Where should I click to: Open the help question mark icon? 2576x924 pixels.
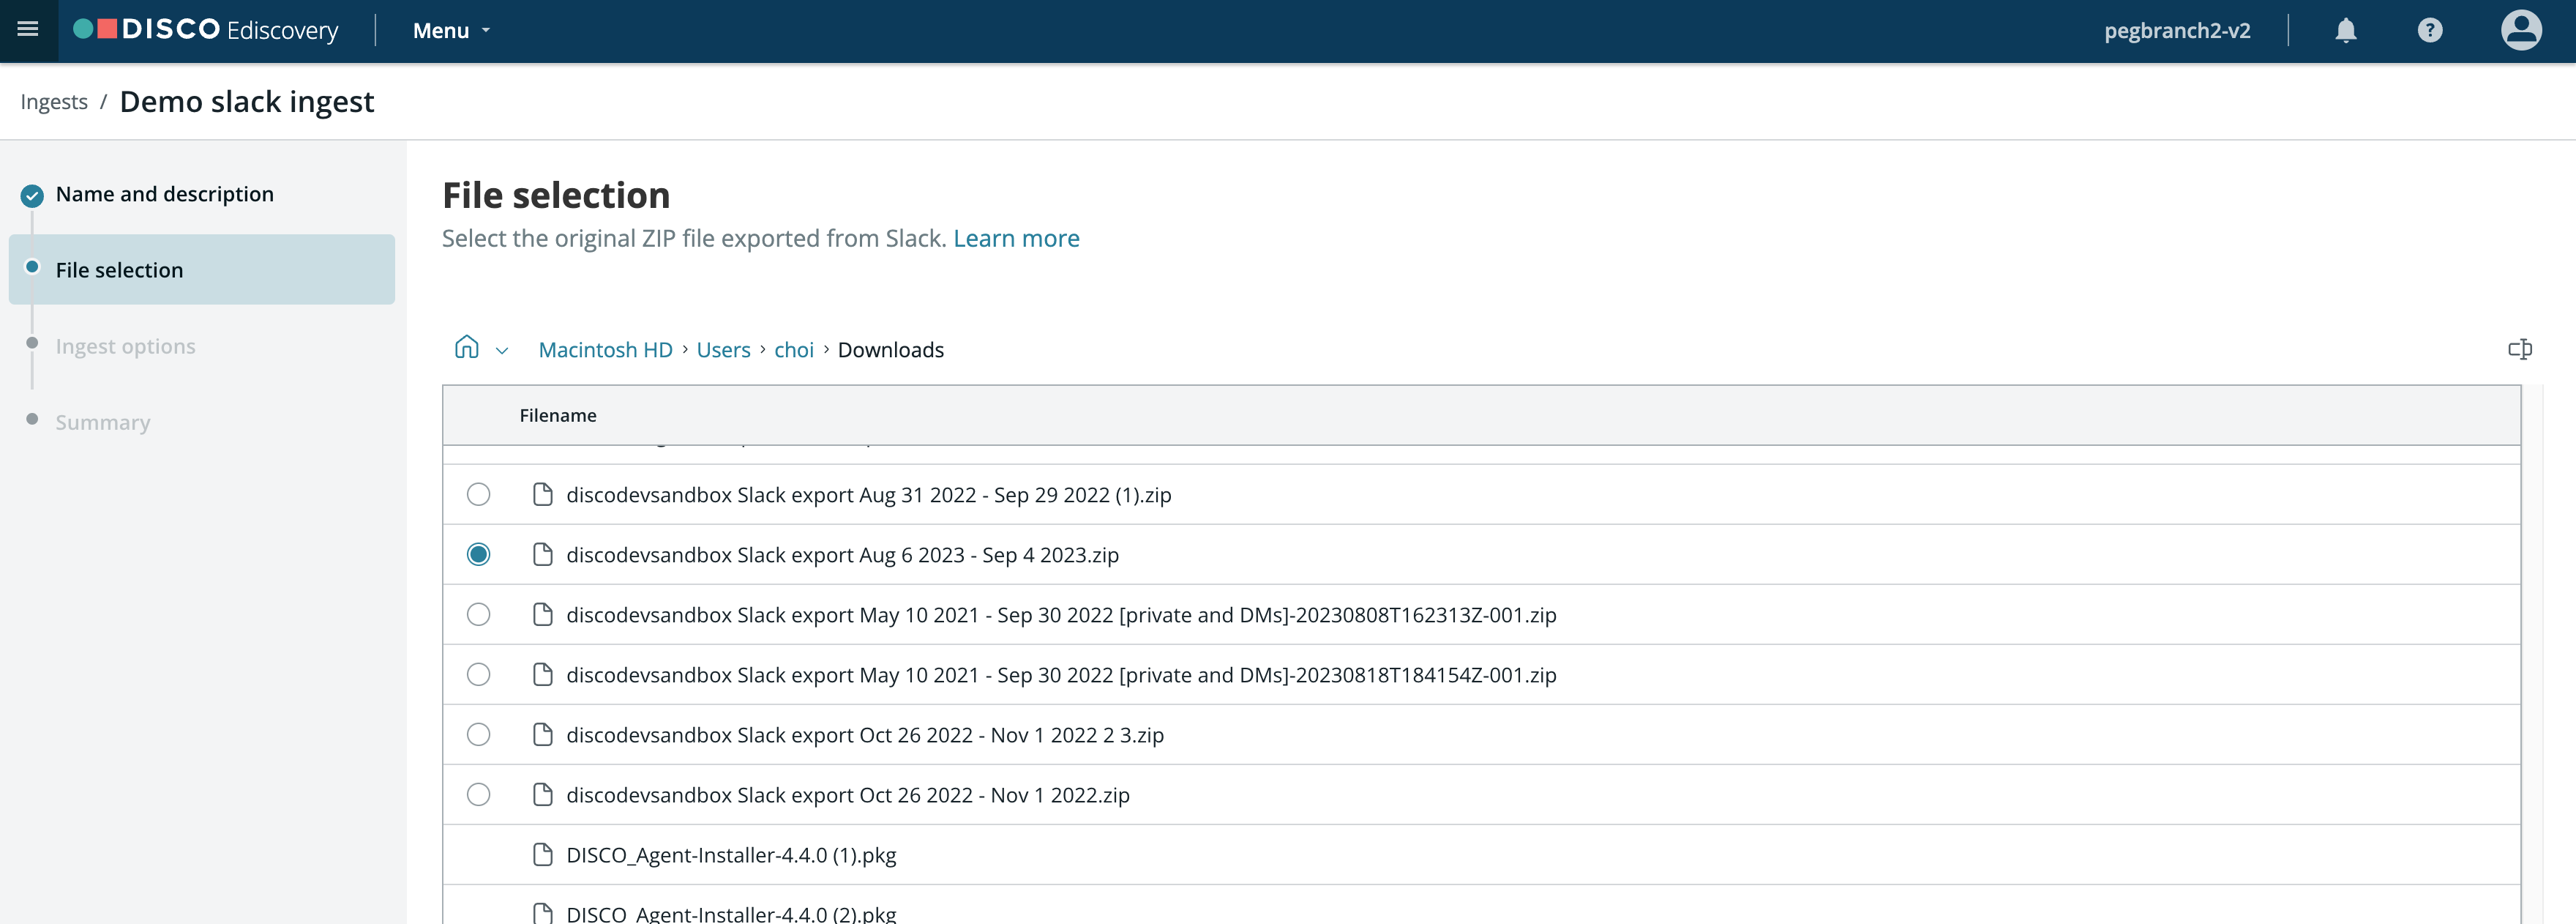pos(2429,31)
